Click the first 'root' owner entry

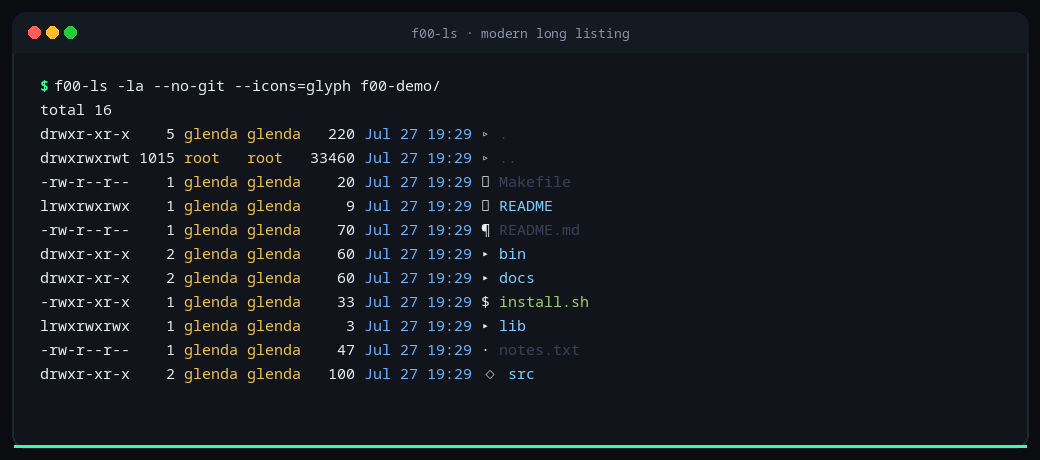point(202,158)
